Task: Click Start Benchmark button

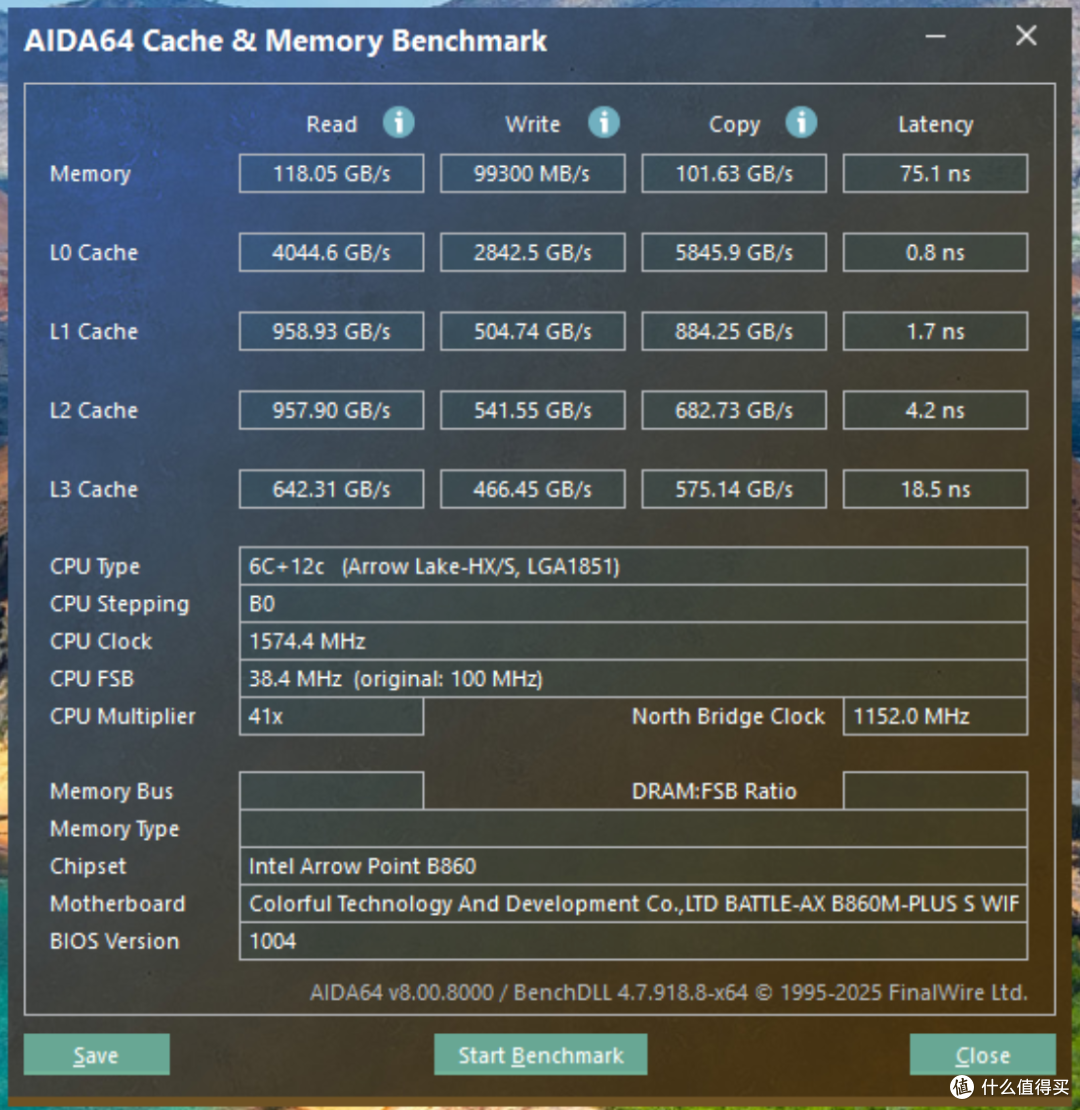Action: point(541,1054)
